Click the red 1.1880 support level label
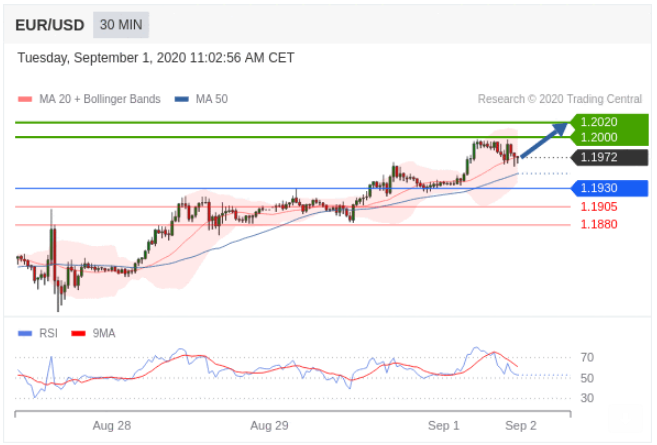 (598, 225)
